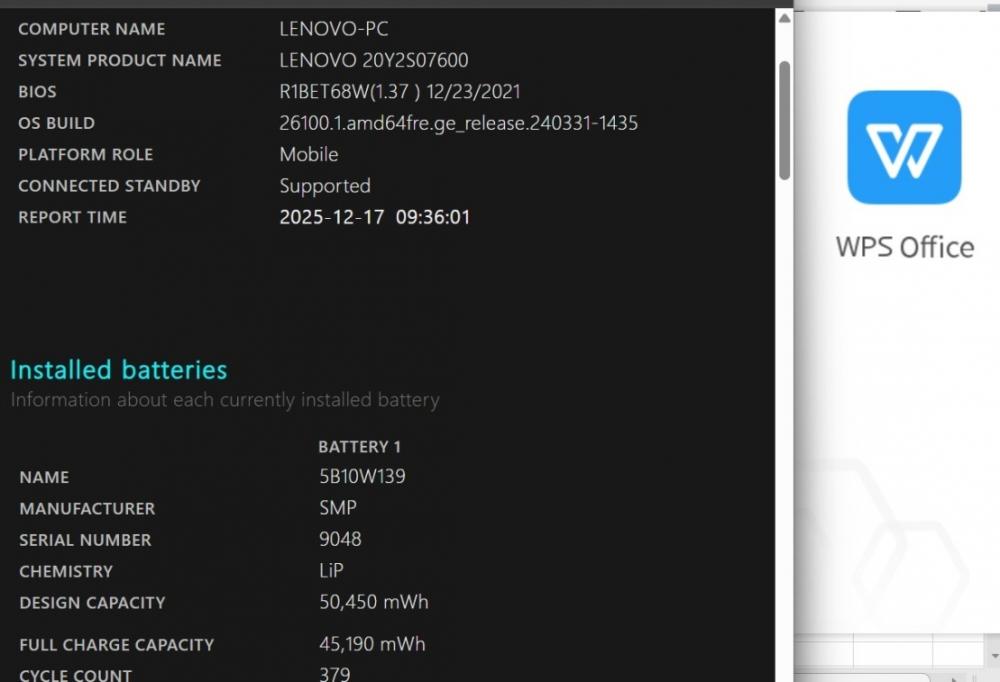The width and height of the screenshot is (1000, 682).
Task: Click the WPS Office logo icon
Action: pyautogui.click(x=904, y=147)
